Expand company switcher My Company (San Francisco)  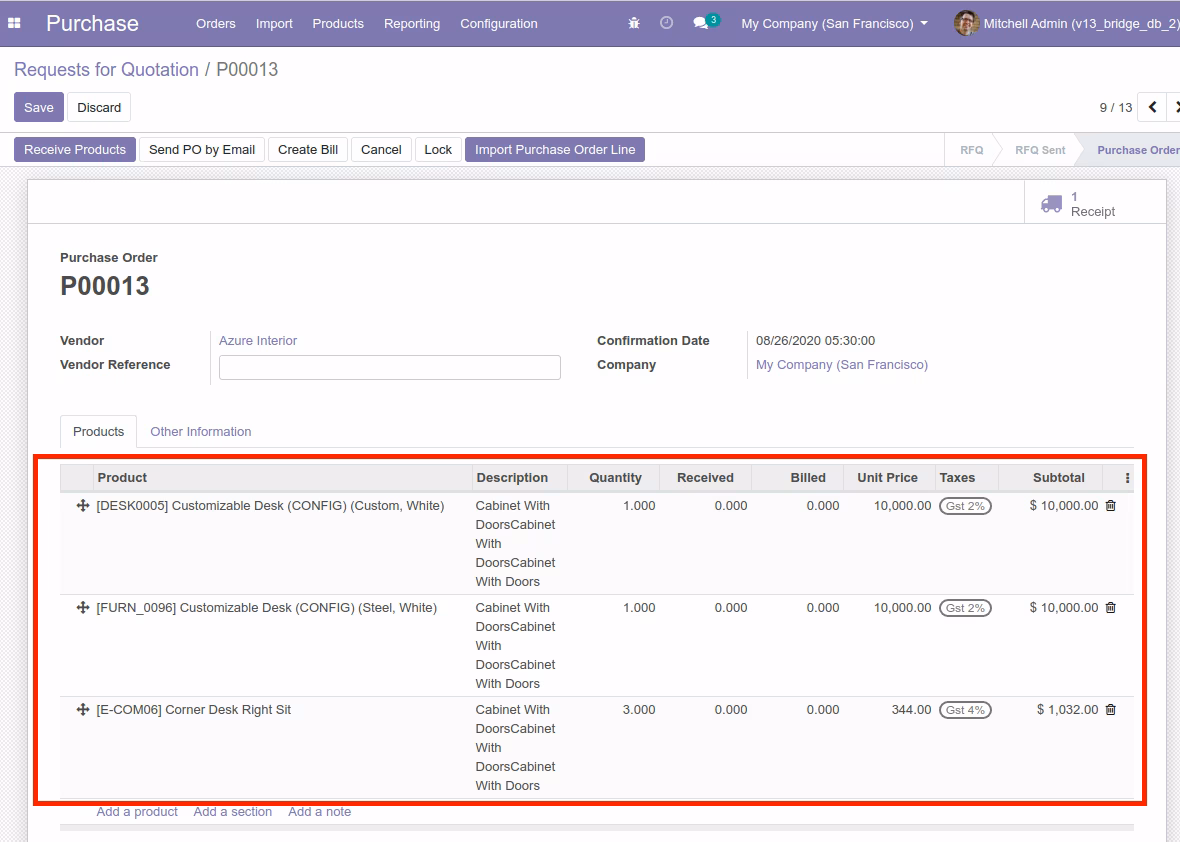click(x=834, y=23)
